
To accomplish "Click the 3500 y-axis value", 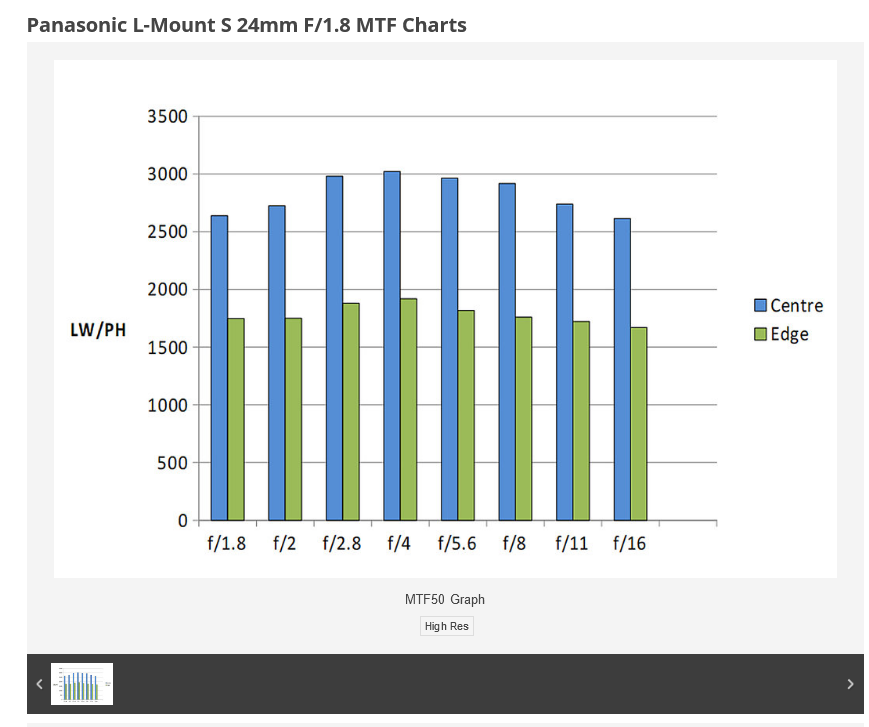I will tap(167, 116).
